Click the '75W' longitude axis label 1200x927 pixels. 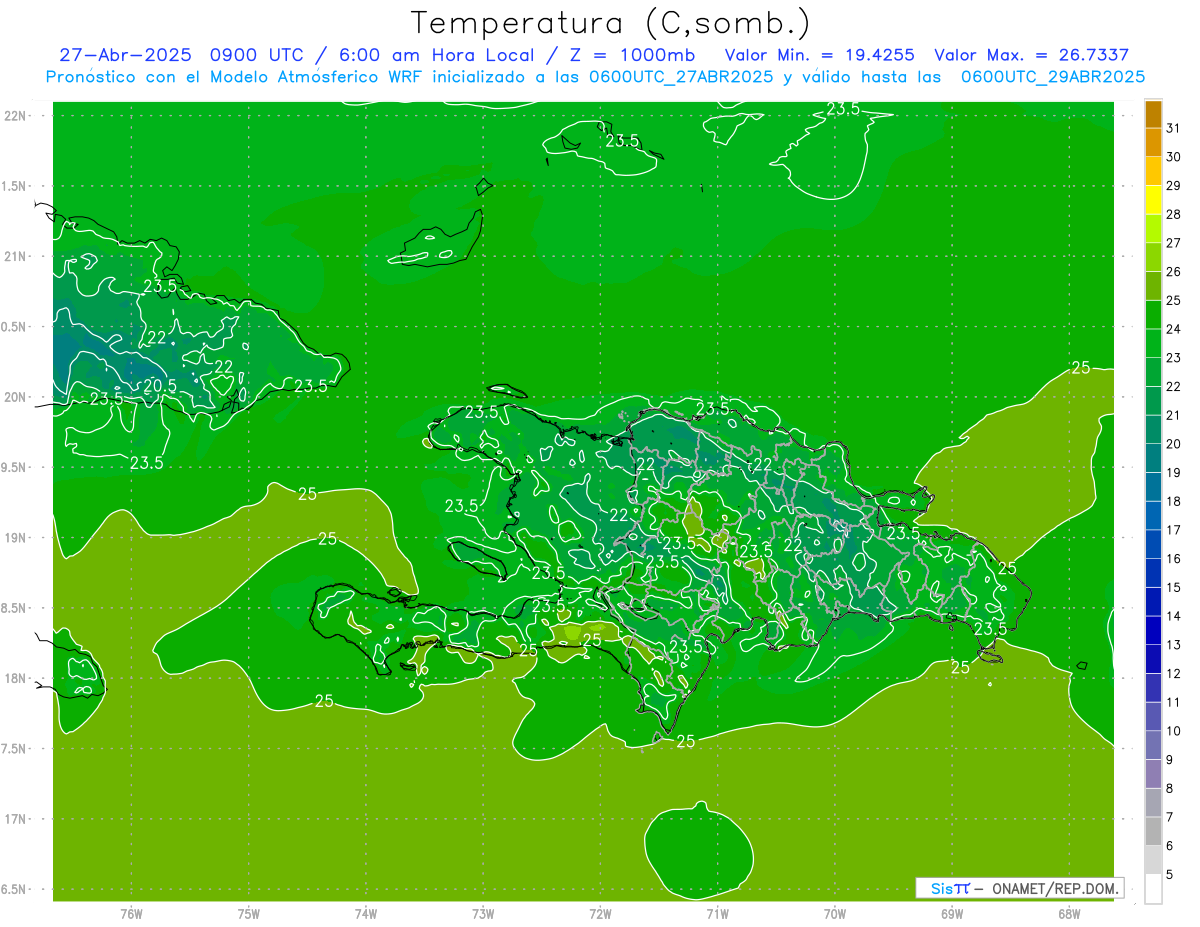[249, 913]
